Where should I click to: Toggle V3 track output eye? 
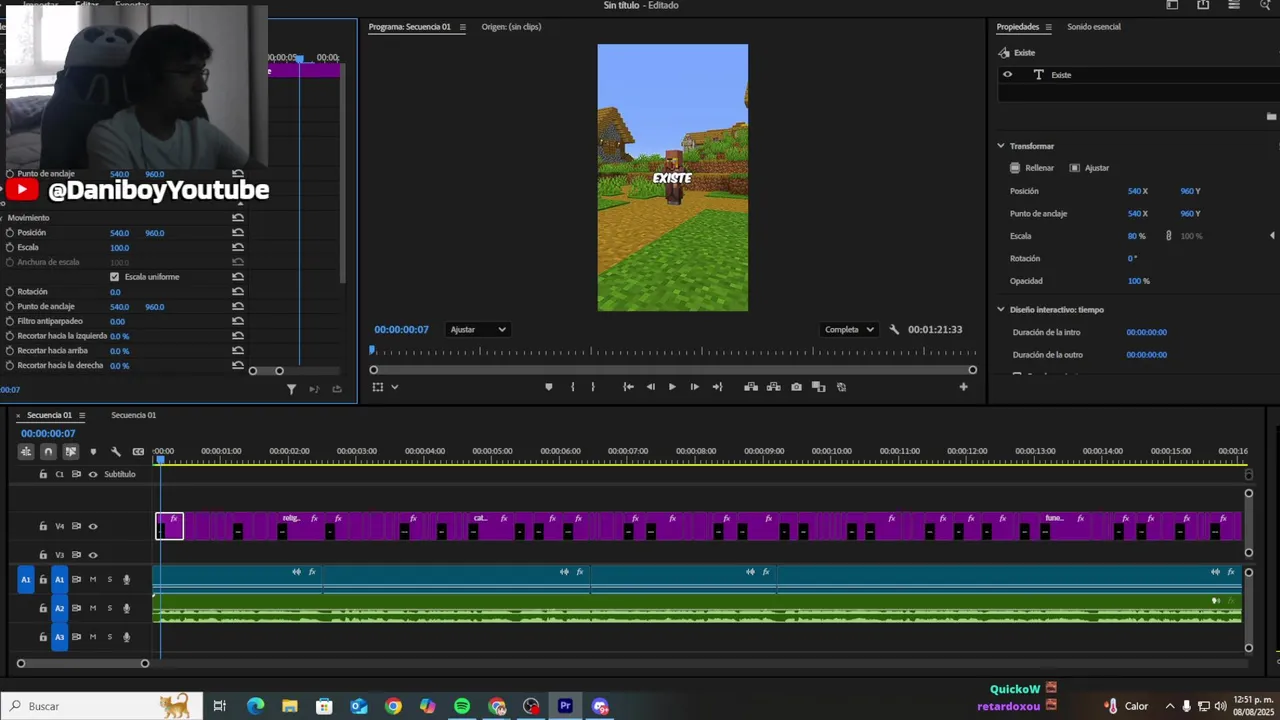click(93, 555)
